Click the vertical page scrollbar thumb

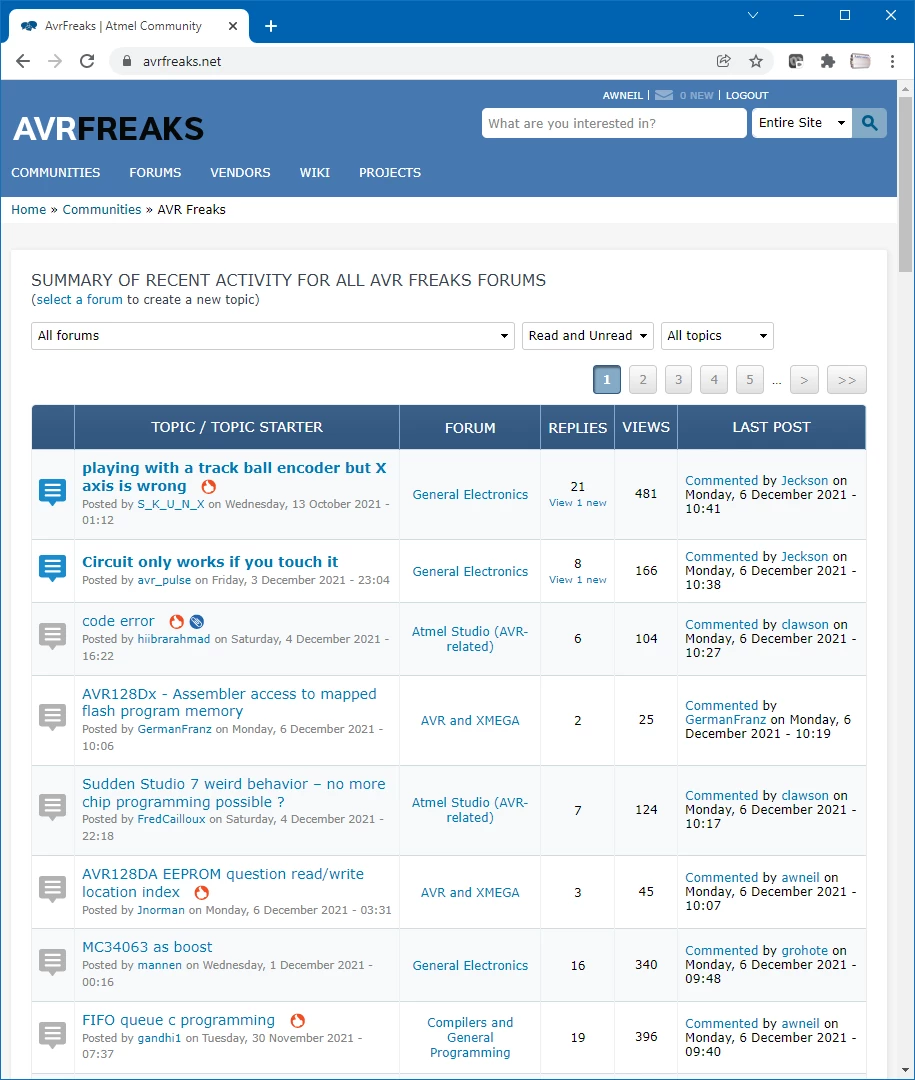(x=905, y=185)
